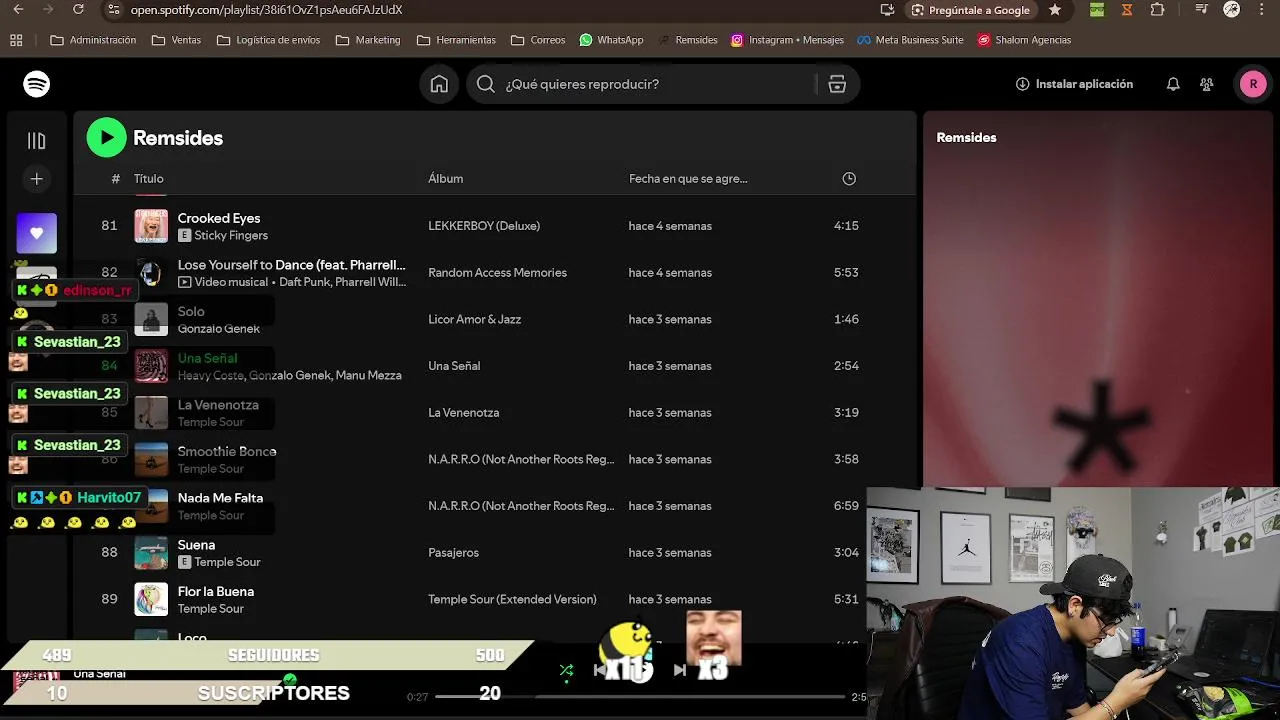Viewport: 1280px width, 720px height.
Task: Skip to next track in player
Action: coord(680,670)
